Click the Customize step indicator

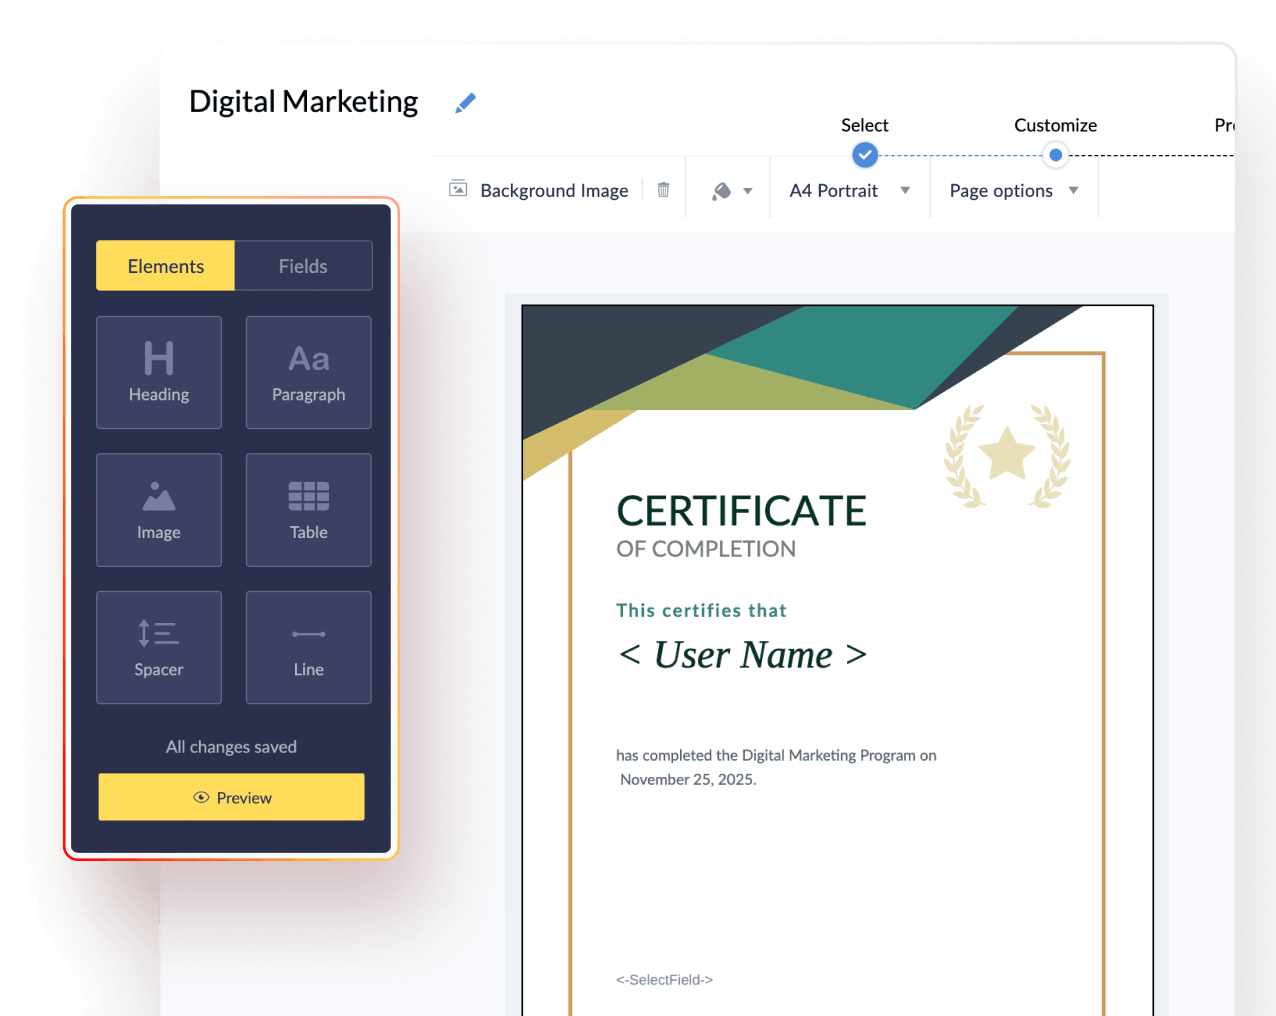click(x=1055, y=155)
